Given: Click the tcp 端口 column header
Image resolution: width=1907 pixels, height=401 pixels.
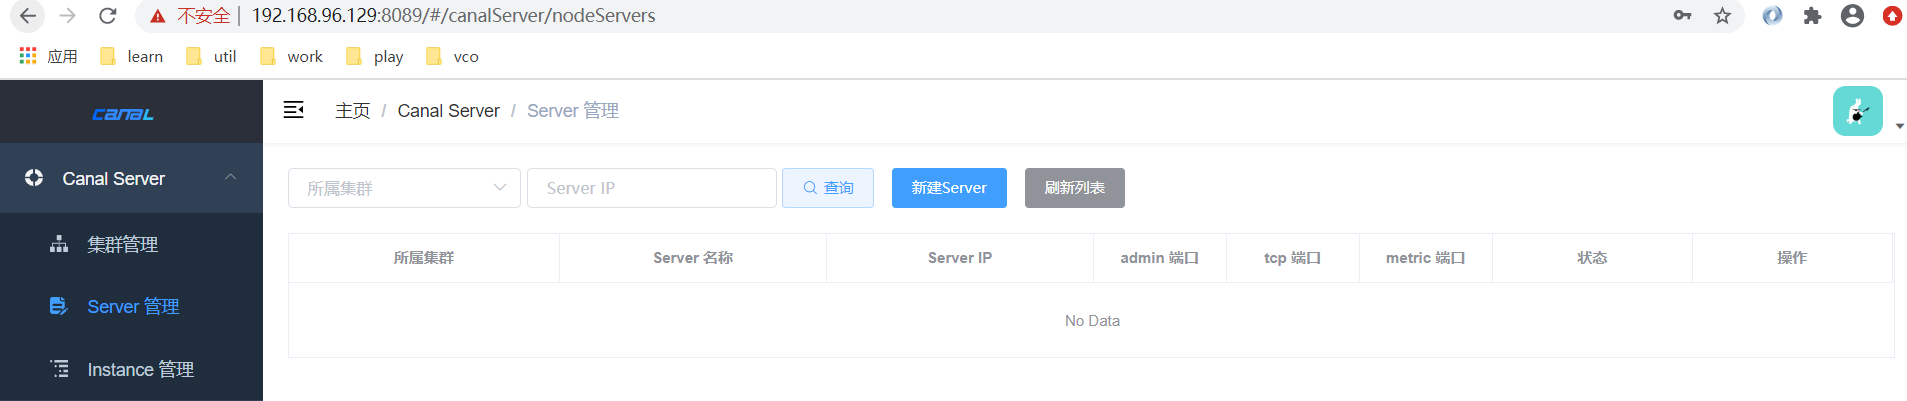Looking at the screenshot, I should tap(1293, 258).
